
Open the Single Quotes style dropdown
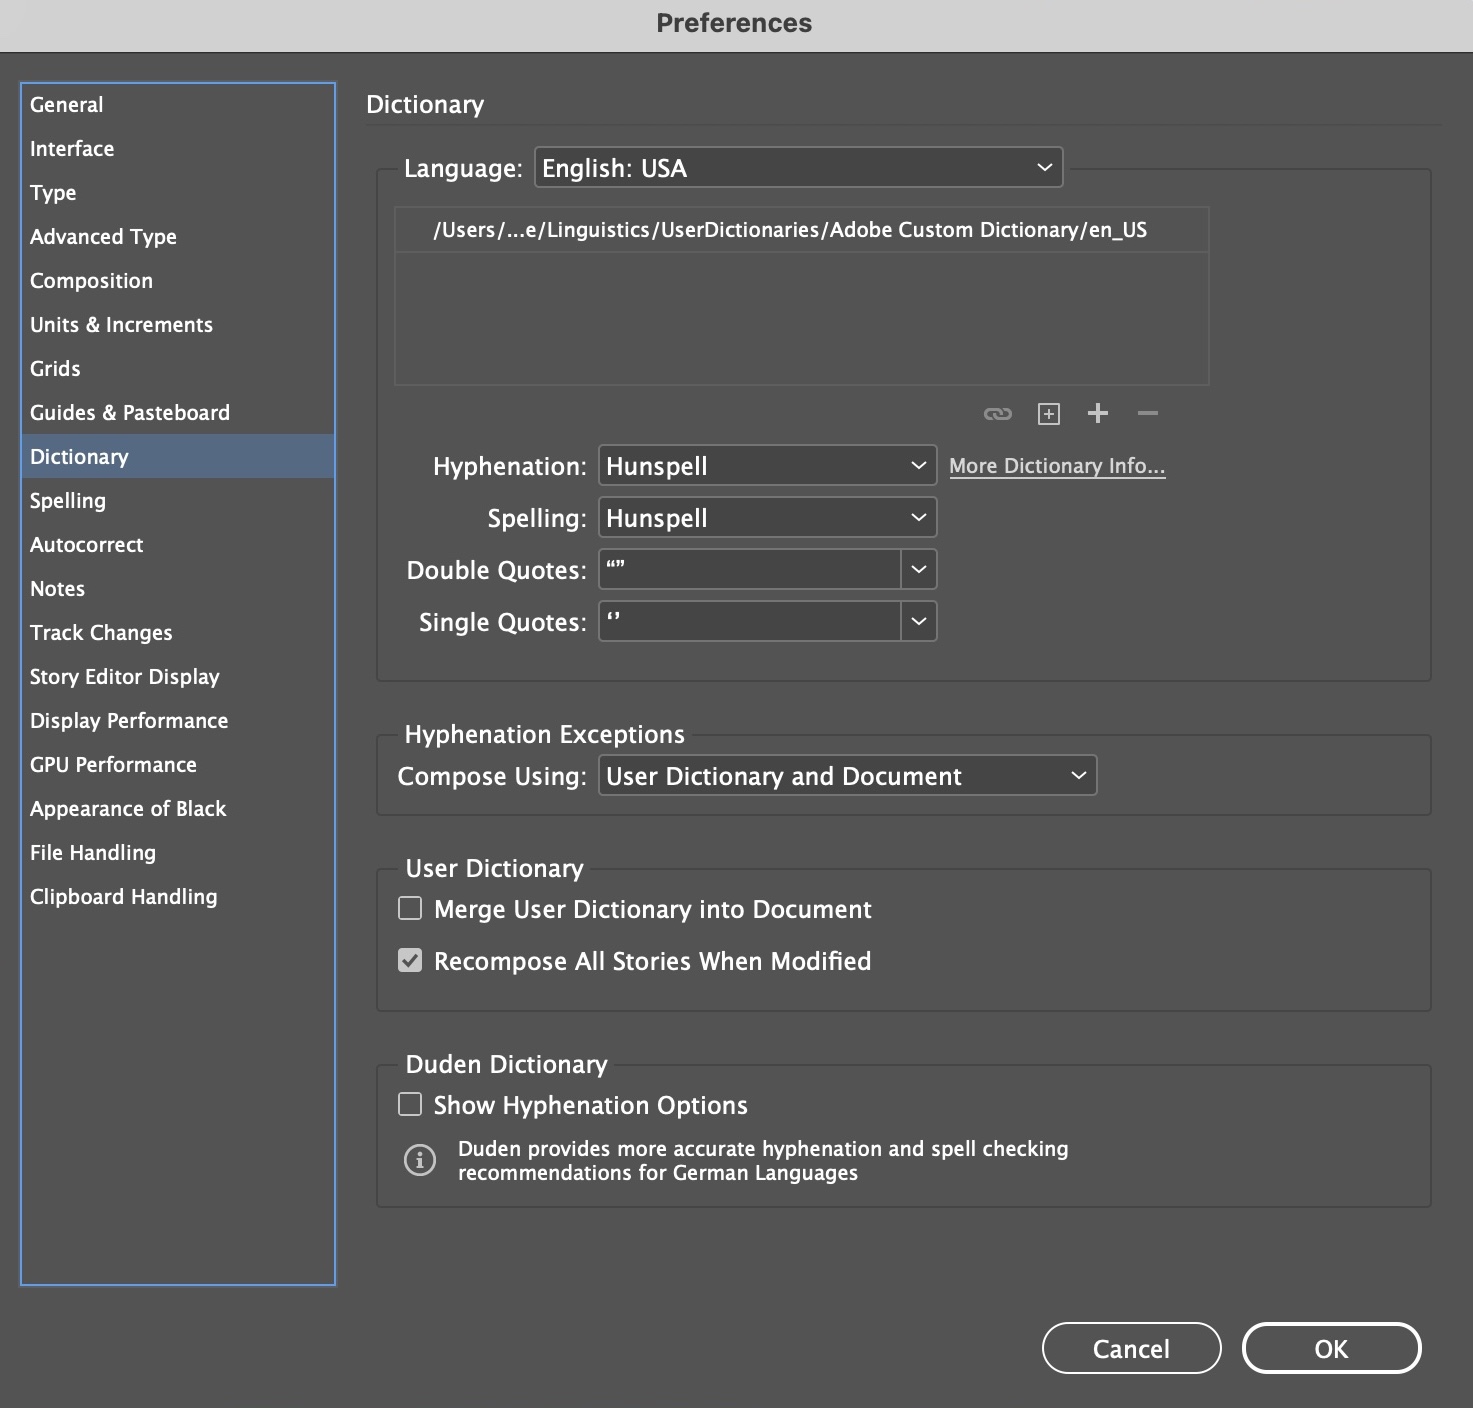click(918, 621)
